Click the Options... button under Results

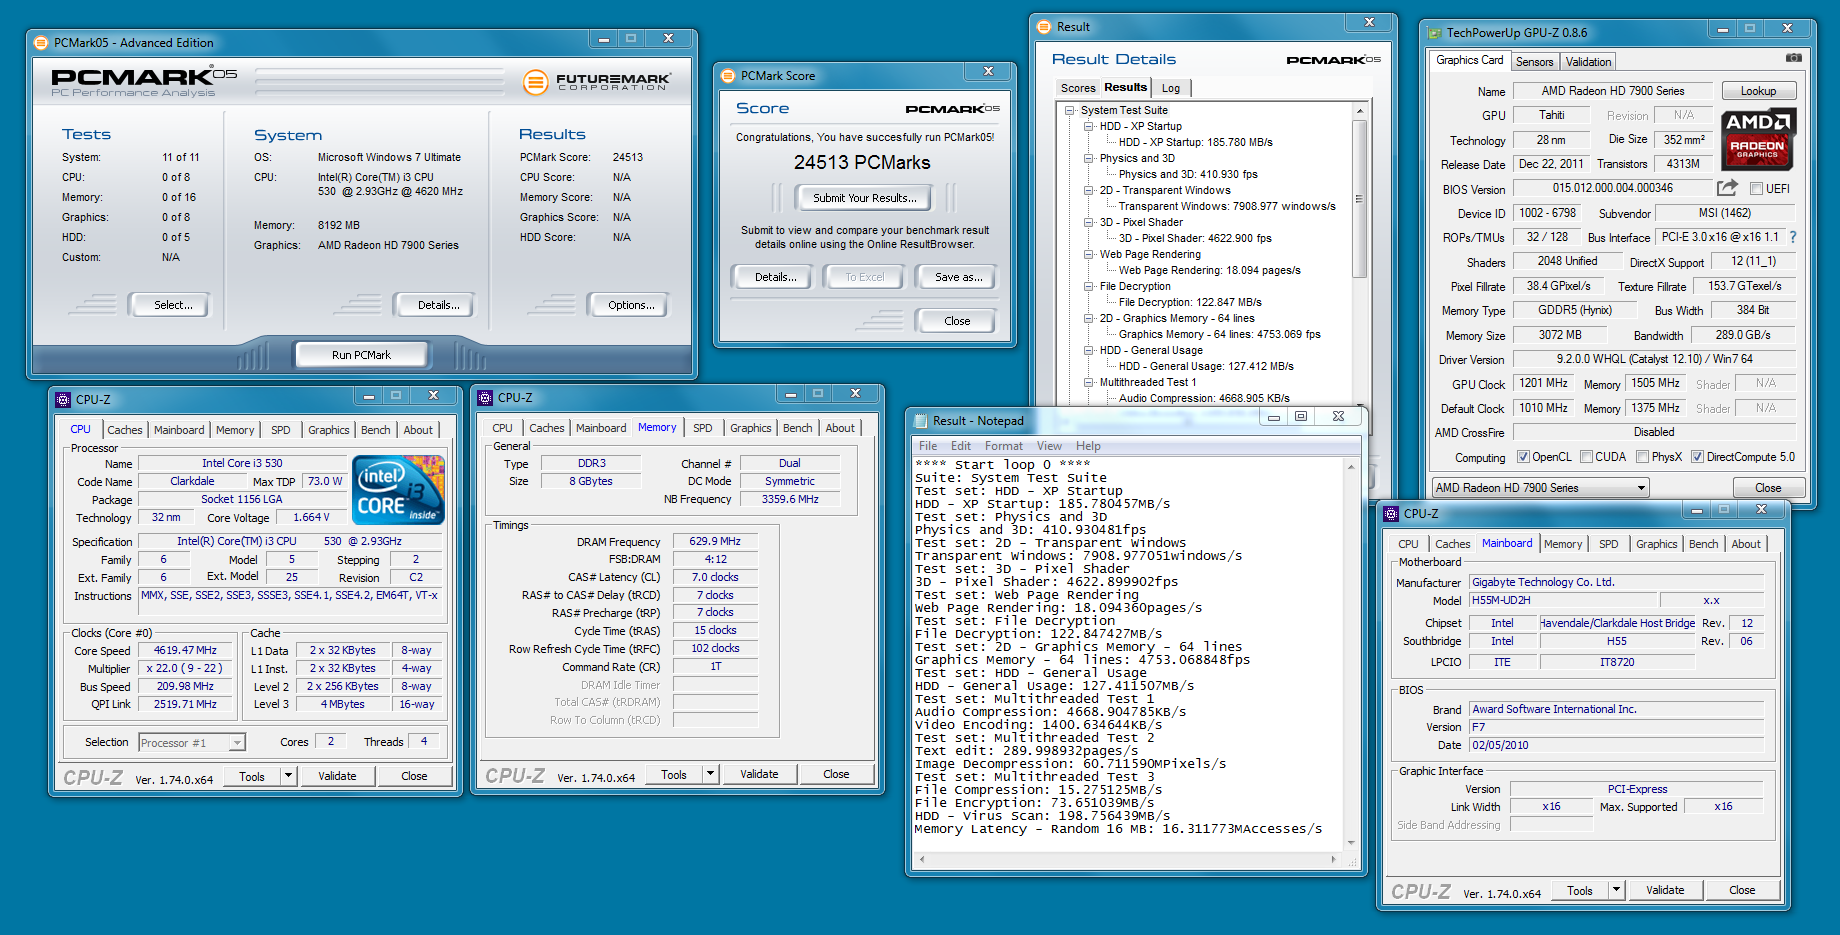point(631,305)
